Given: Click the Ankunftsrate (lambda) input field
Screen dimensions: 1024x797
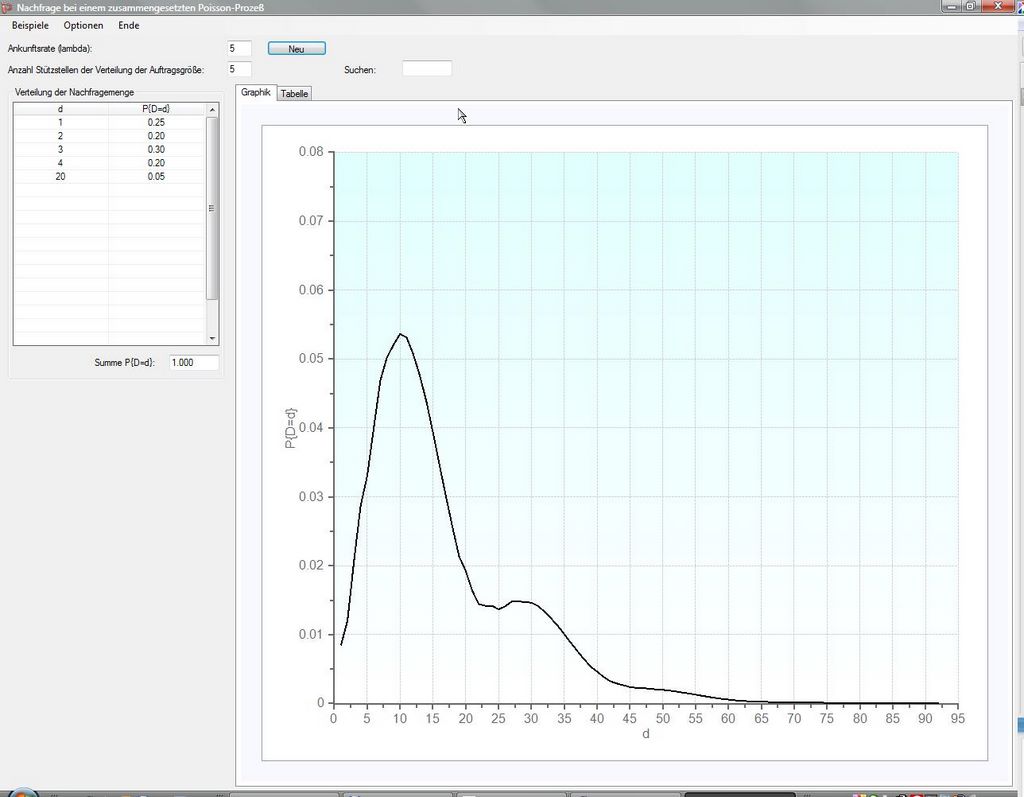Looking at the screenshot, I should pyautogui.click(x=239, y=48).
